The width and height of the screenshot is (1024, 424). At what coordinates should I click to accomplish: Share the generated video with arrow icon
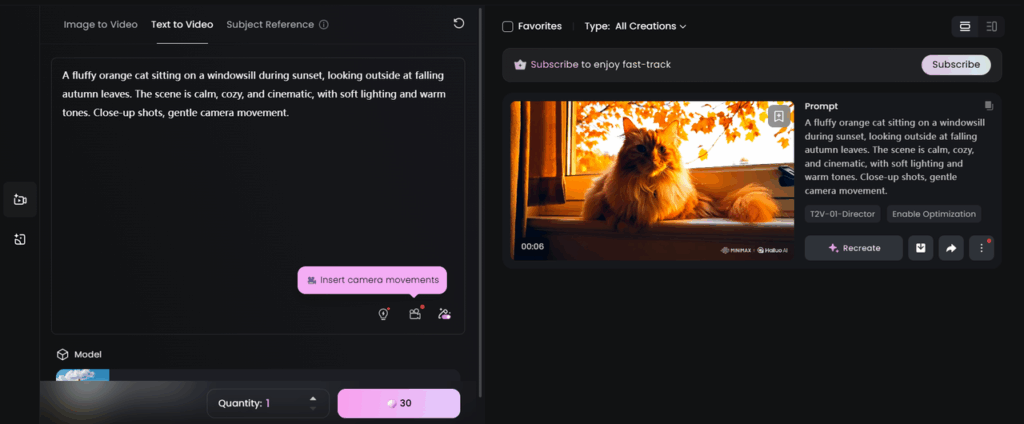[x=951, y=248]
